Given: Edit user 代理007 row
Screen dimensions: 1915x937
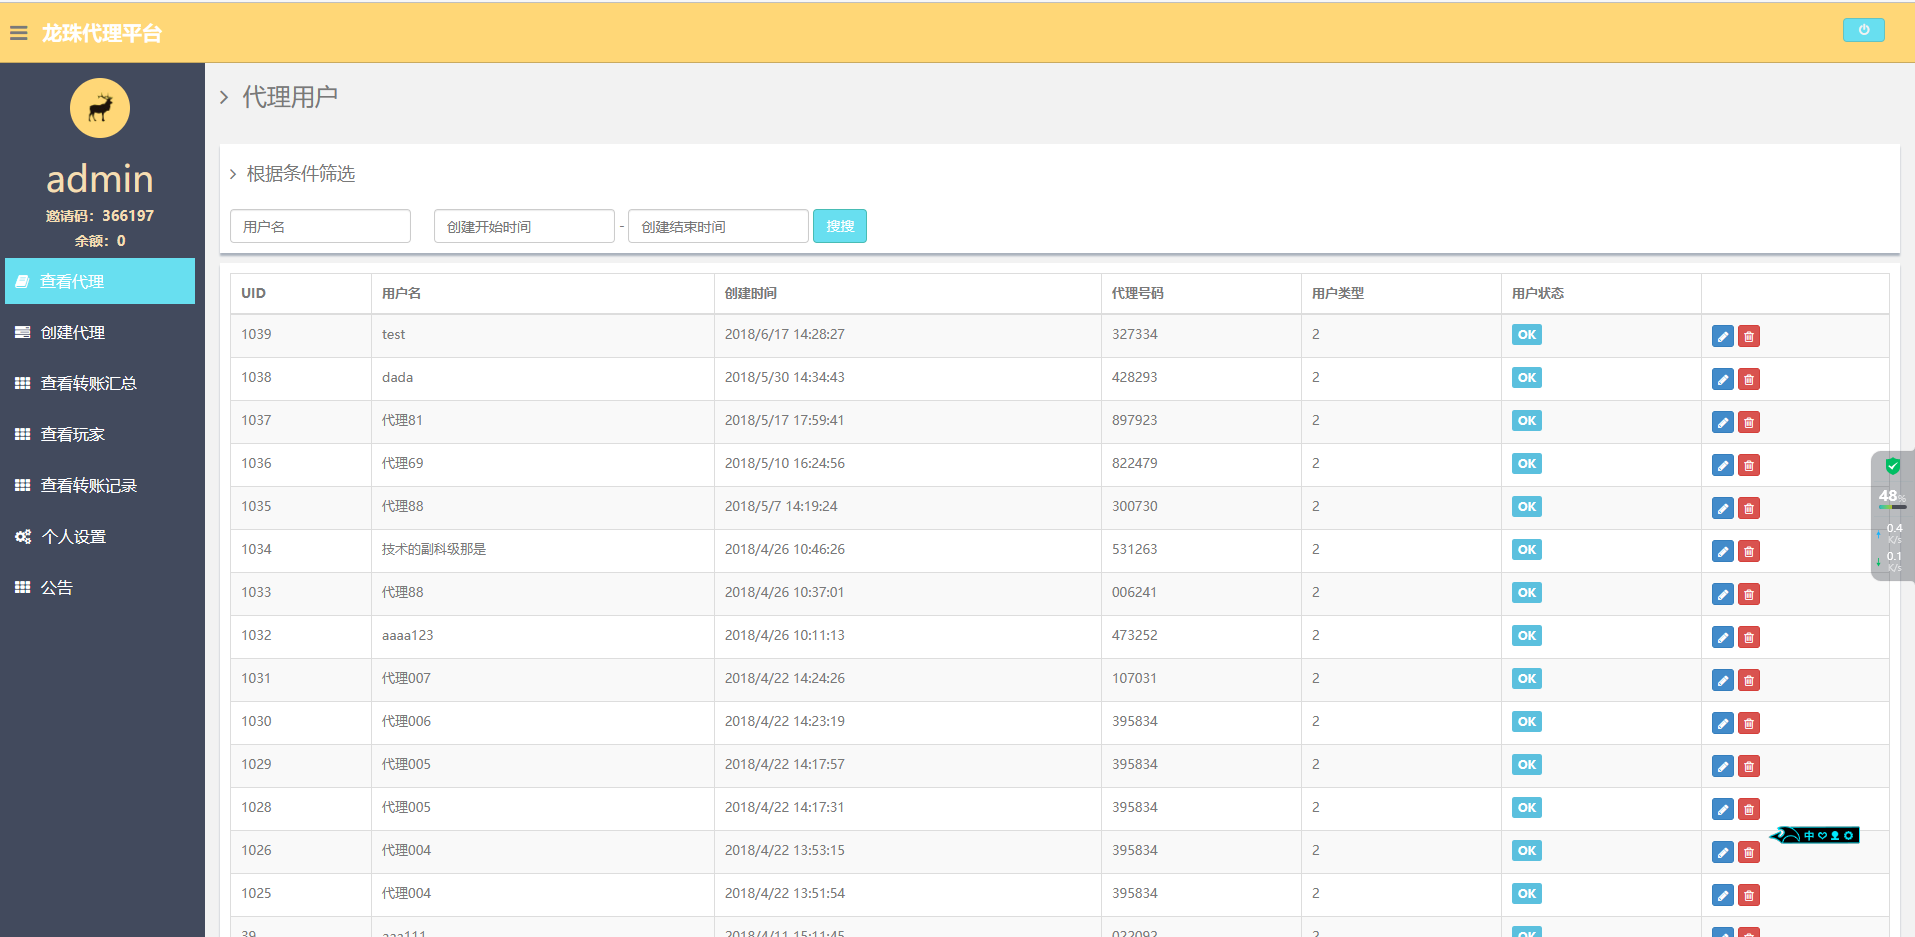Looking at the screenshot, I should pos(1722,680).
